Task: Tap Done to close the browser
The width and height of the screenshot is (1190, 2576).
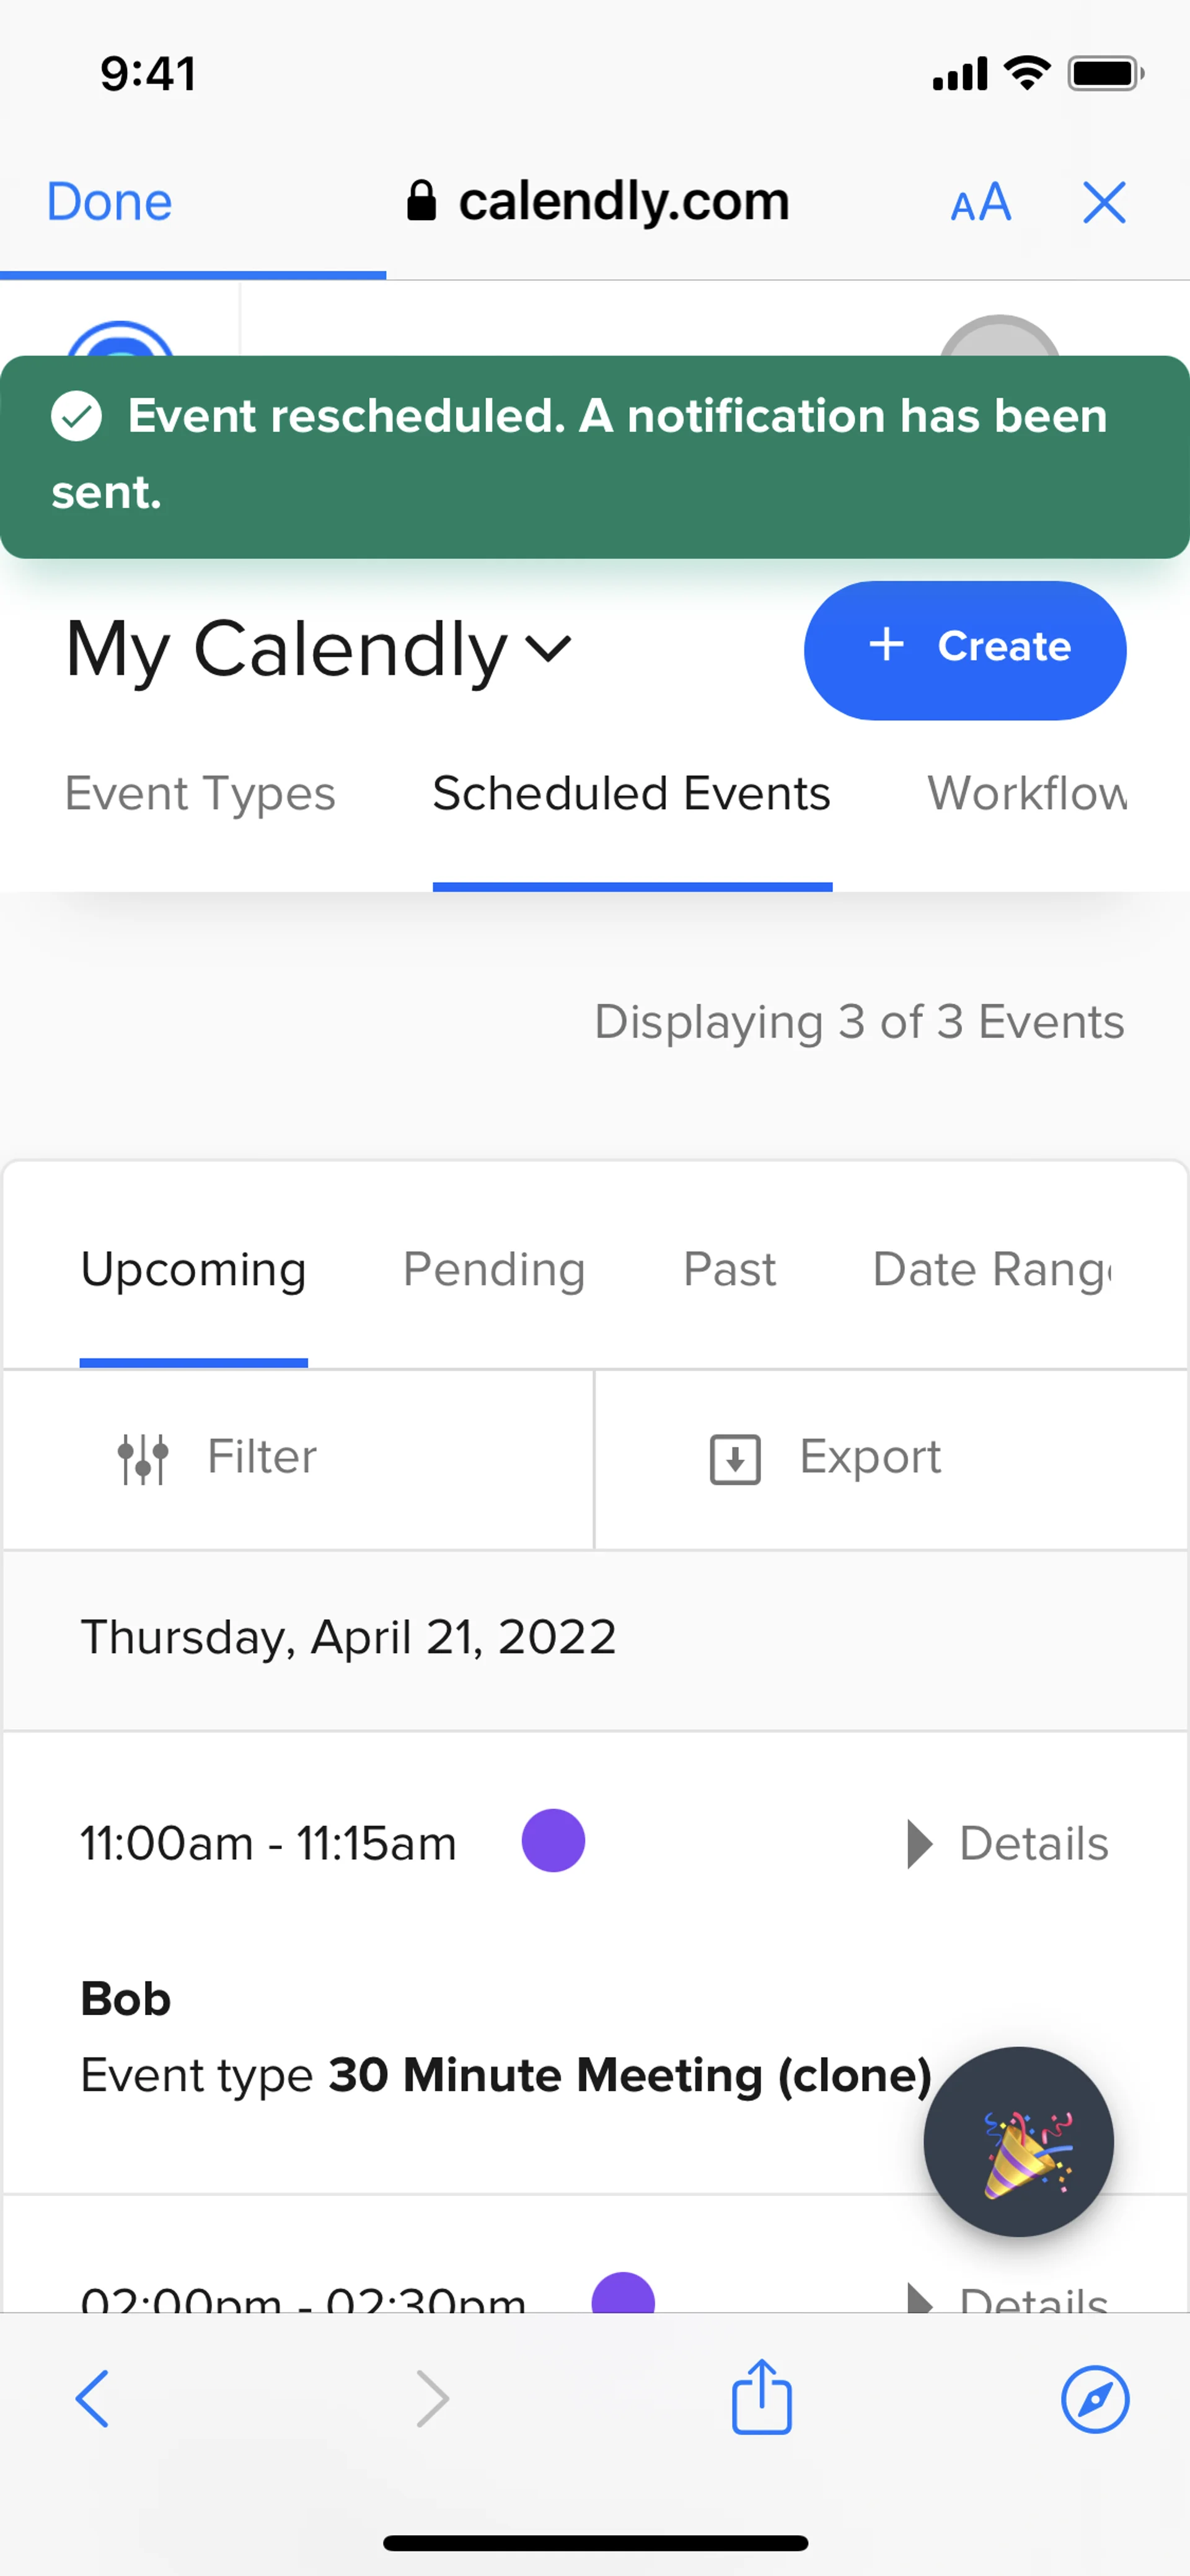Action: [110, 203]
